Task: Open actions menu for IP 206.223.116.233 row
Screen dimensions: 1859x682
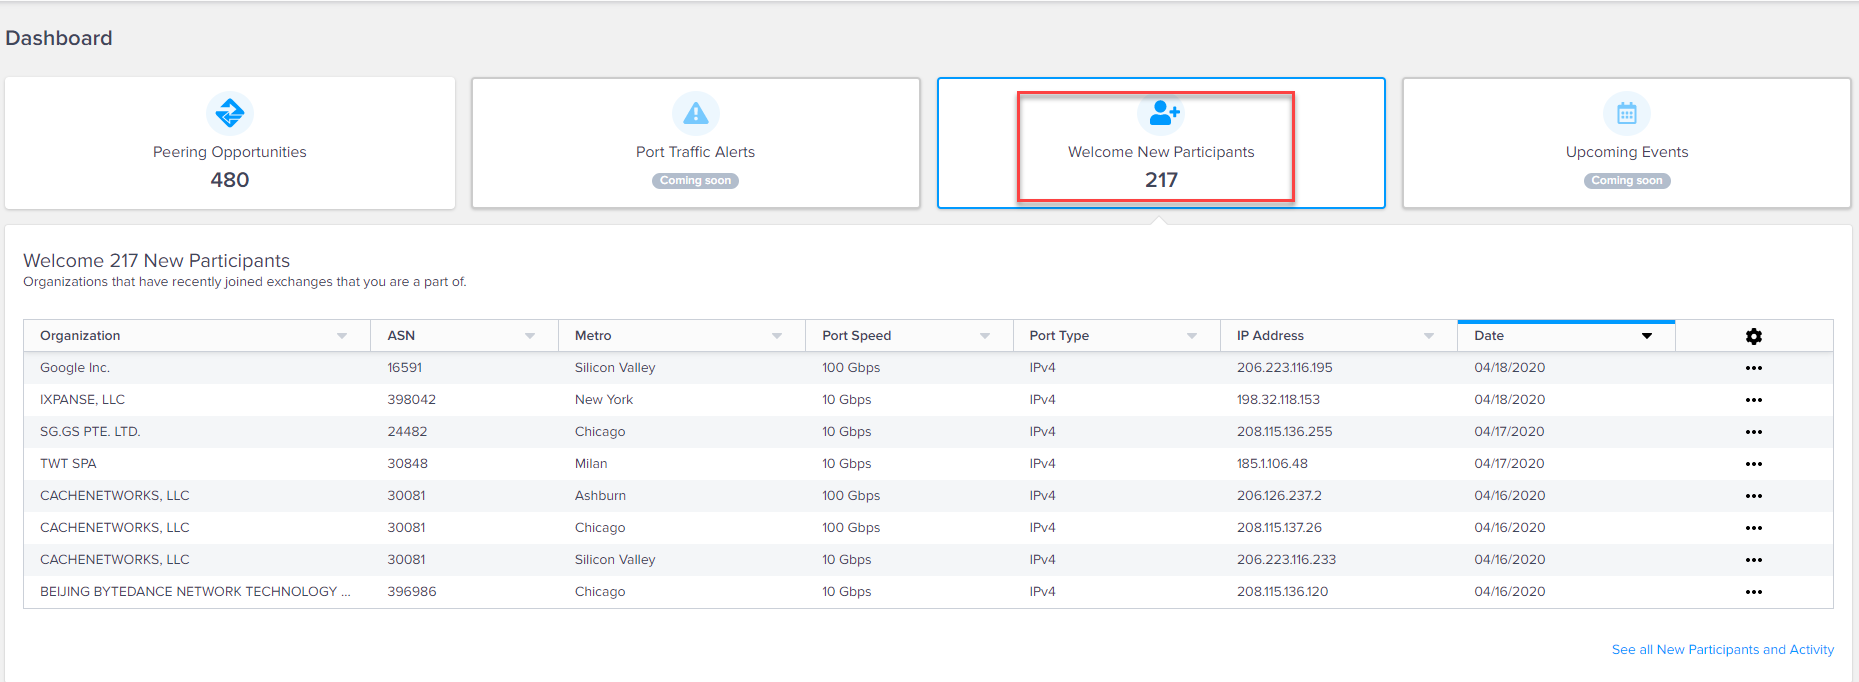Action: click(x=1754, y=560)
